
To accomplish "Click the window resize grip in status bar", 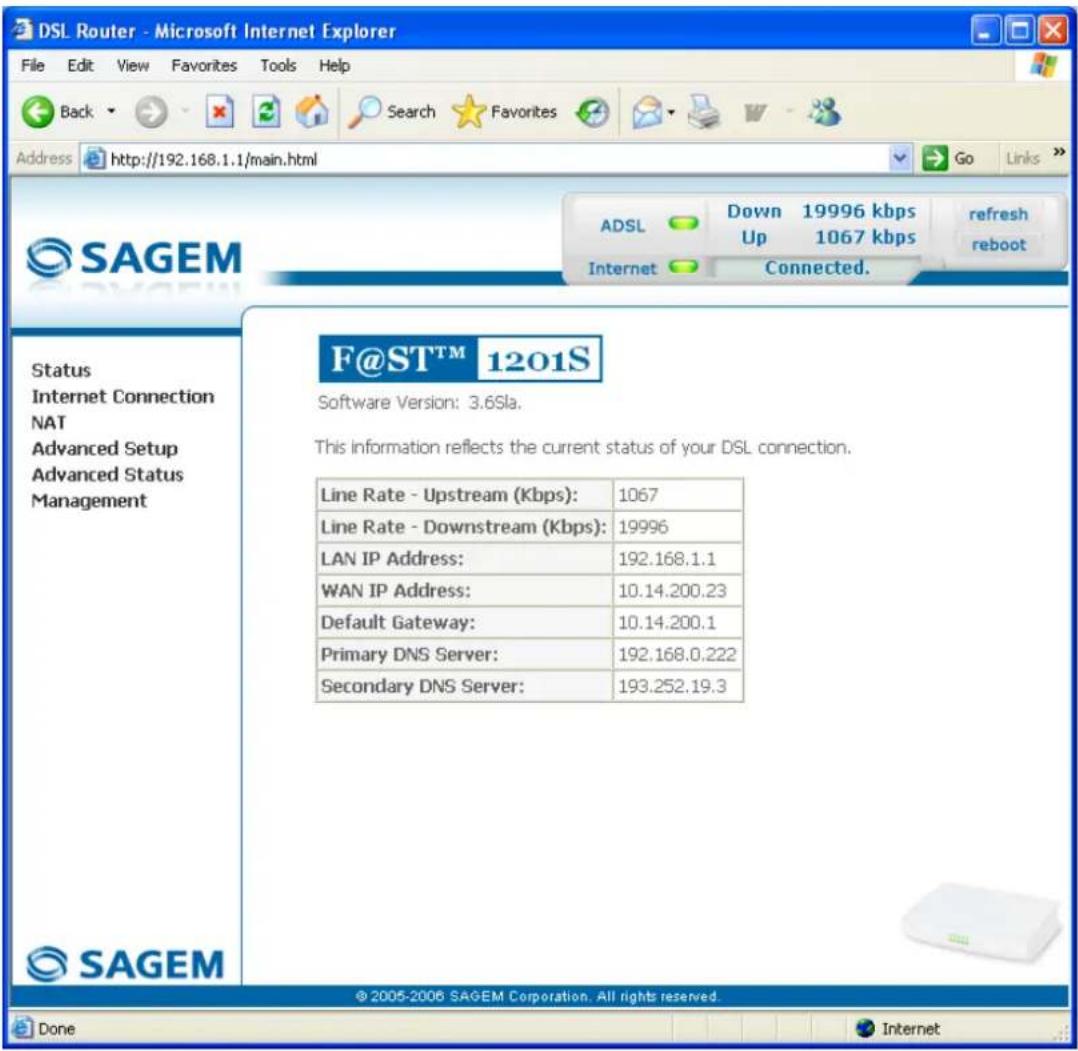I will 1062,1033.
